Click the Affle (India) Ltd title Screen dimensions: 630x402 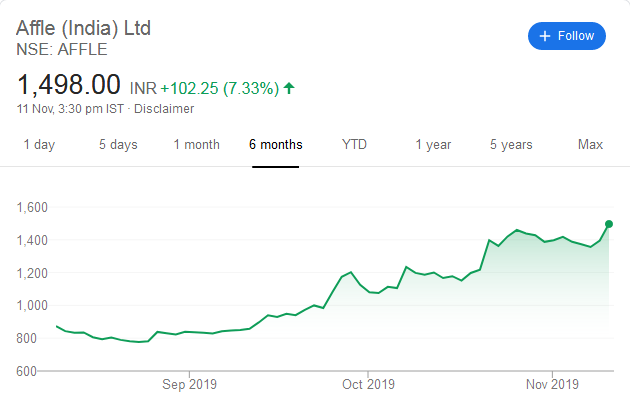point(83,28)
